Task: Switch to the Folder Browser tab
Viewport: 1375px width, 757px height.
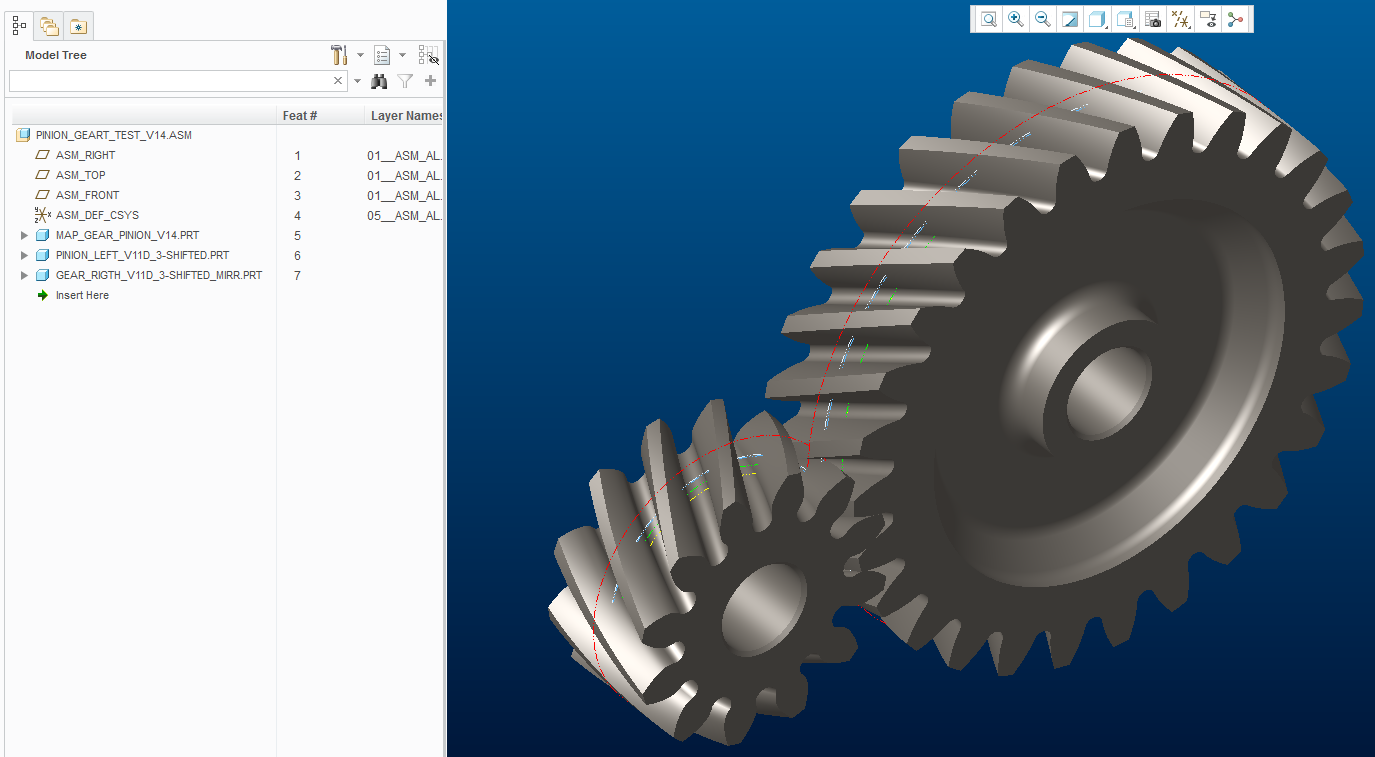Action: (49, 26)
